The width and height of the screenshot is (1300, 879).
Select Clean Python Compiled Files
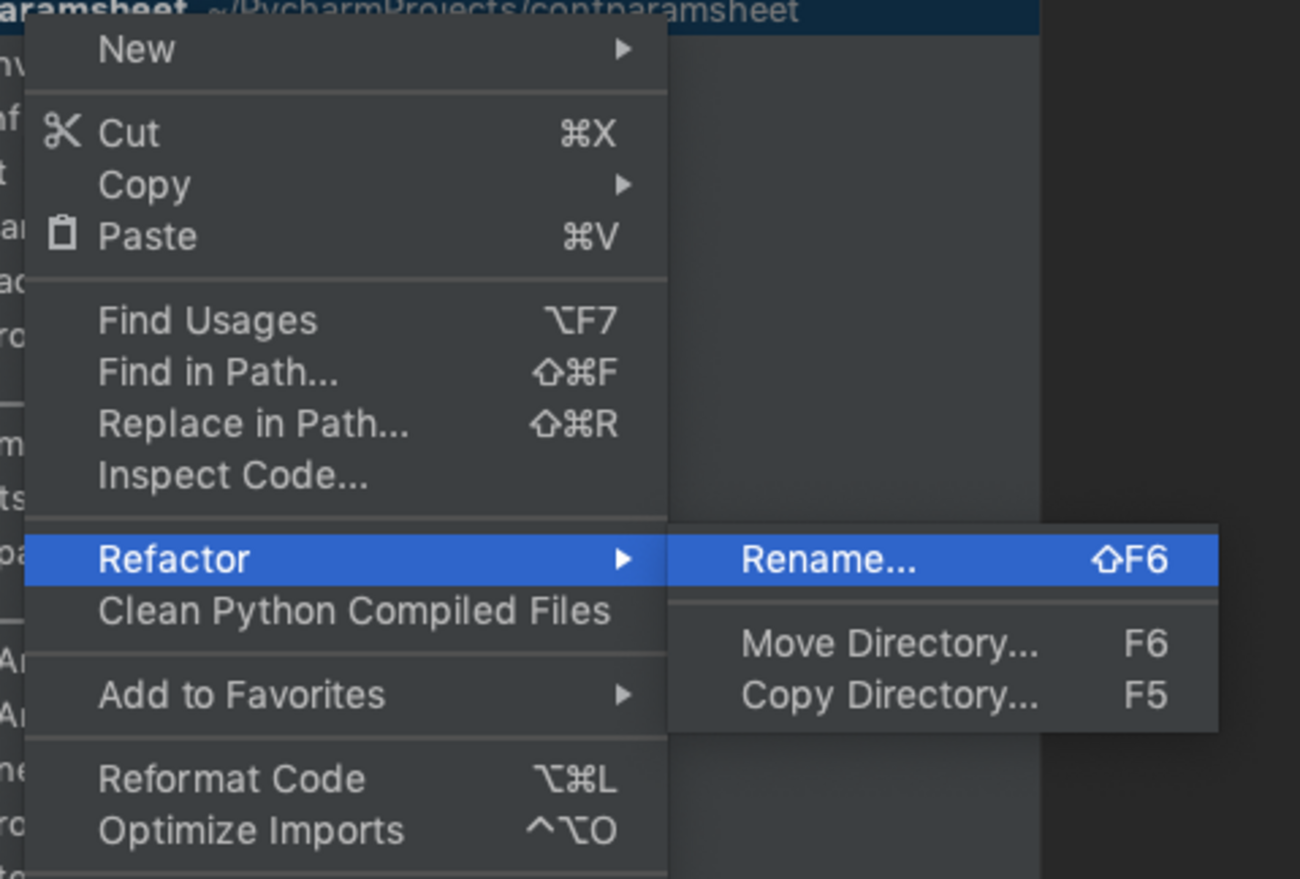pyautogui.click(x=354, y=611)
